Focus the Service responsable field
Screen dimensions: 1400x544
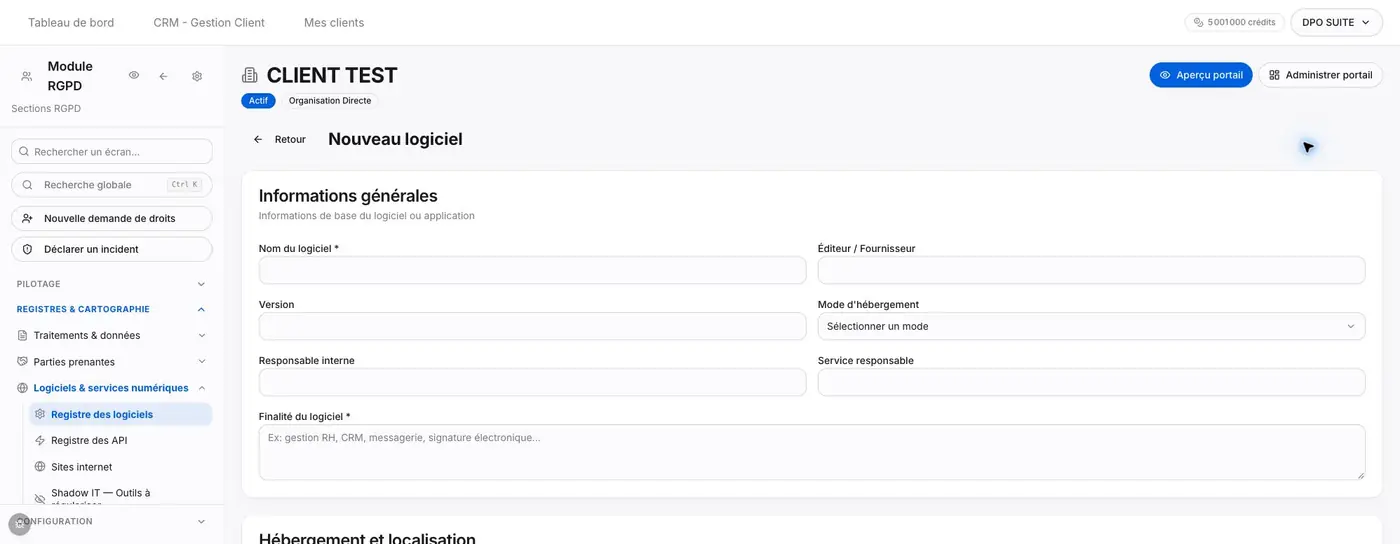point(1091,382)
